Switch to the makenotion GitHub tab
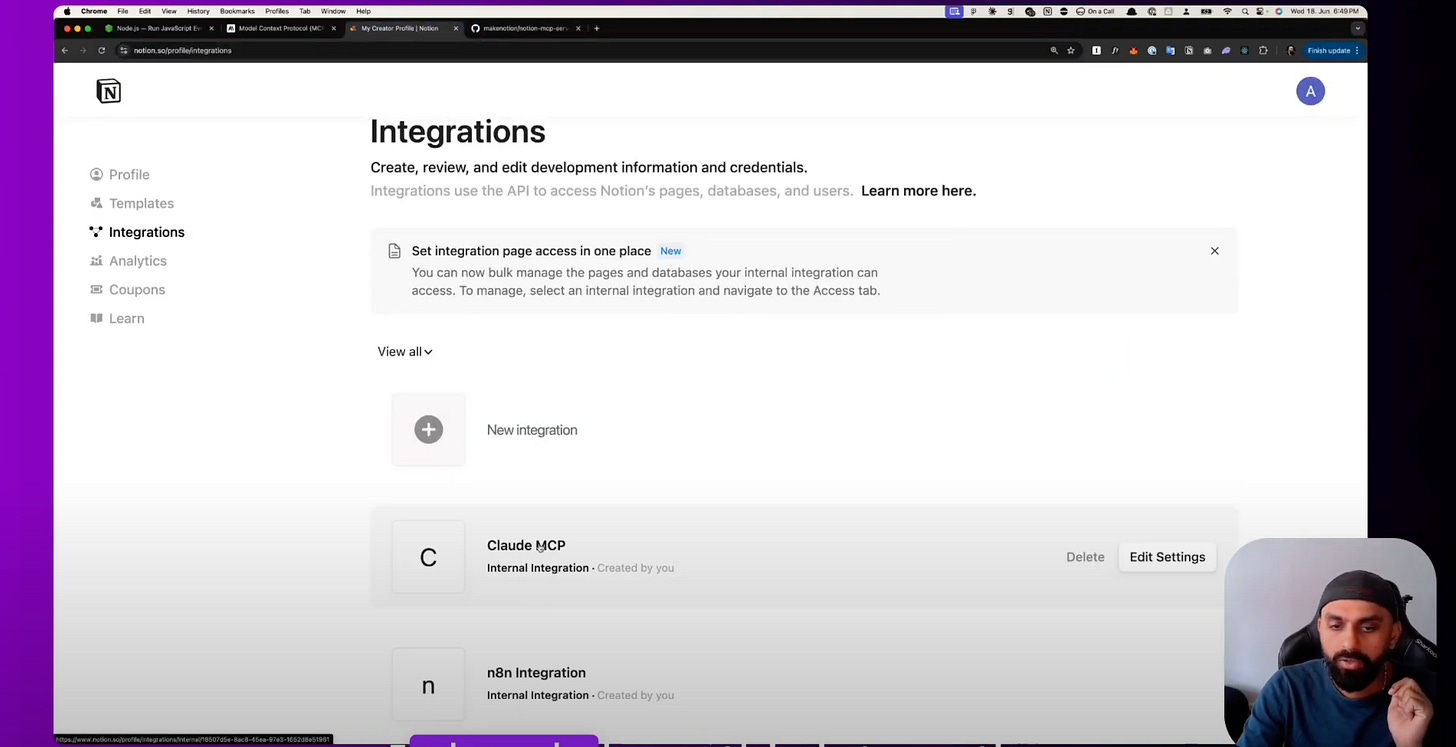This screenshot has width=1456, height=747. 526,28
